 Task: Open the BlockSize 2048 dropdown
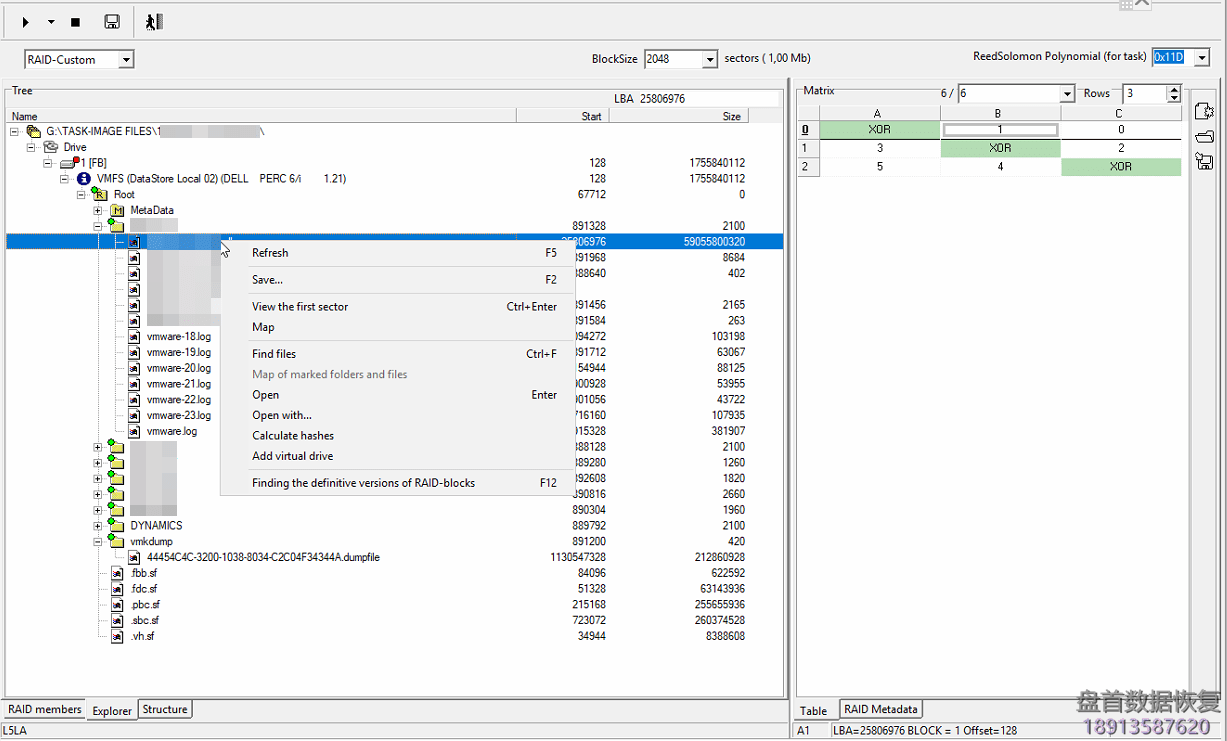pyautogui.click(x=709, y=59)
